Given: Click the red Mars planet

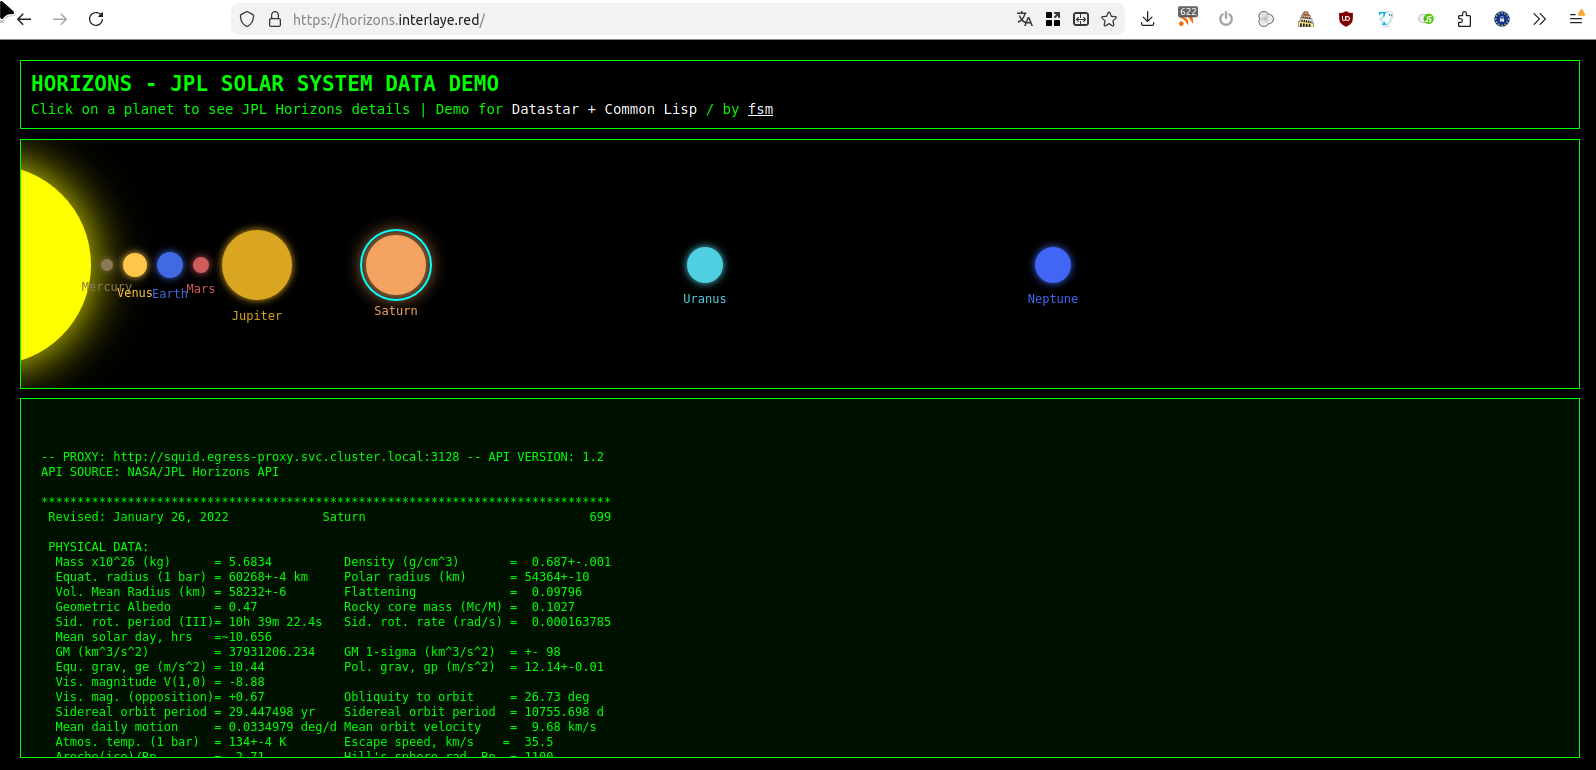Looking at the screenshot, I should point(201,265).
